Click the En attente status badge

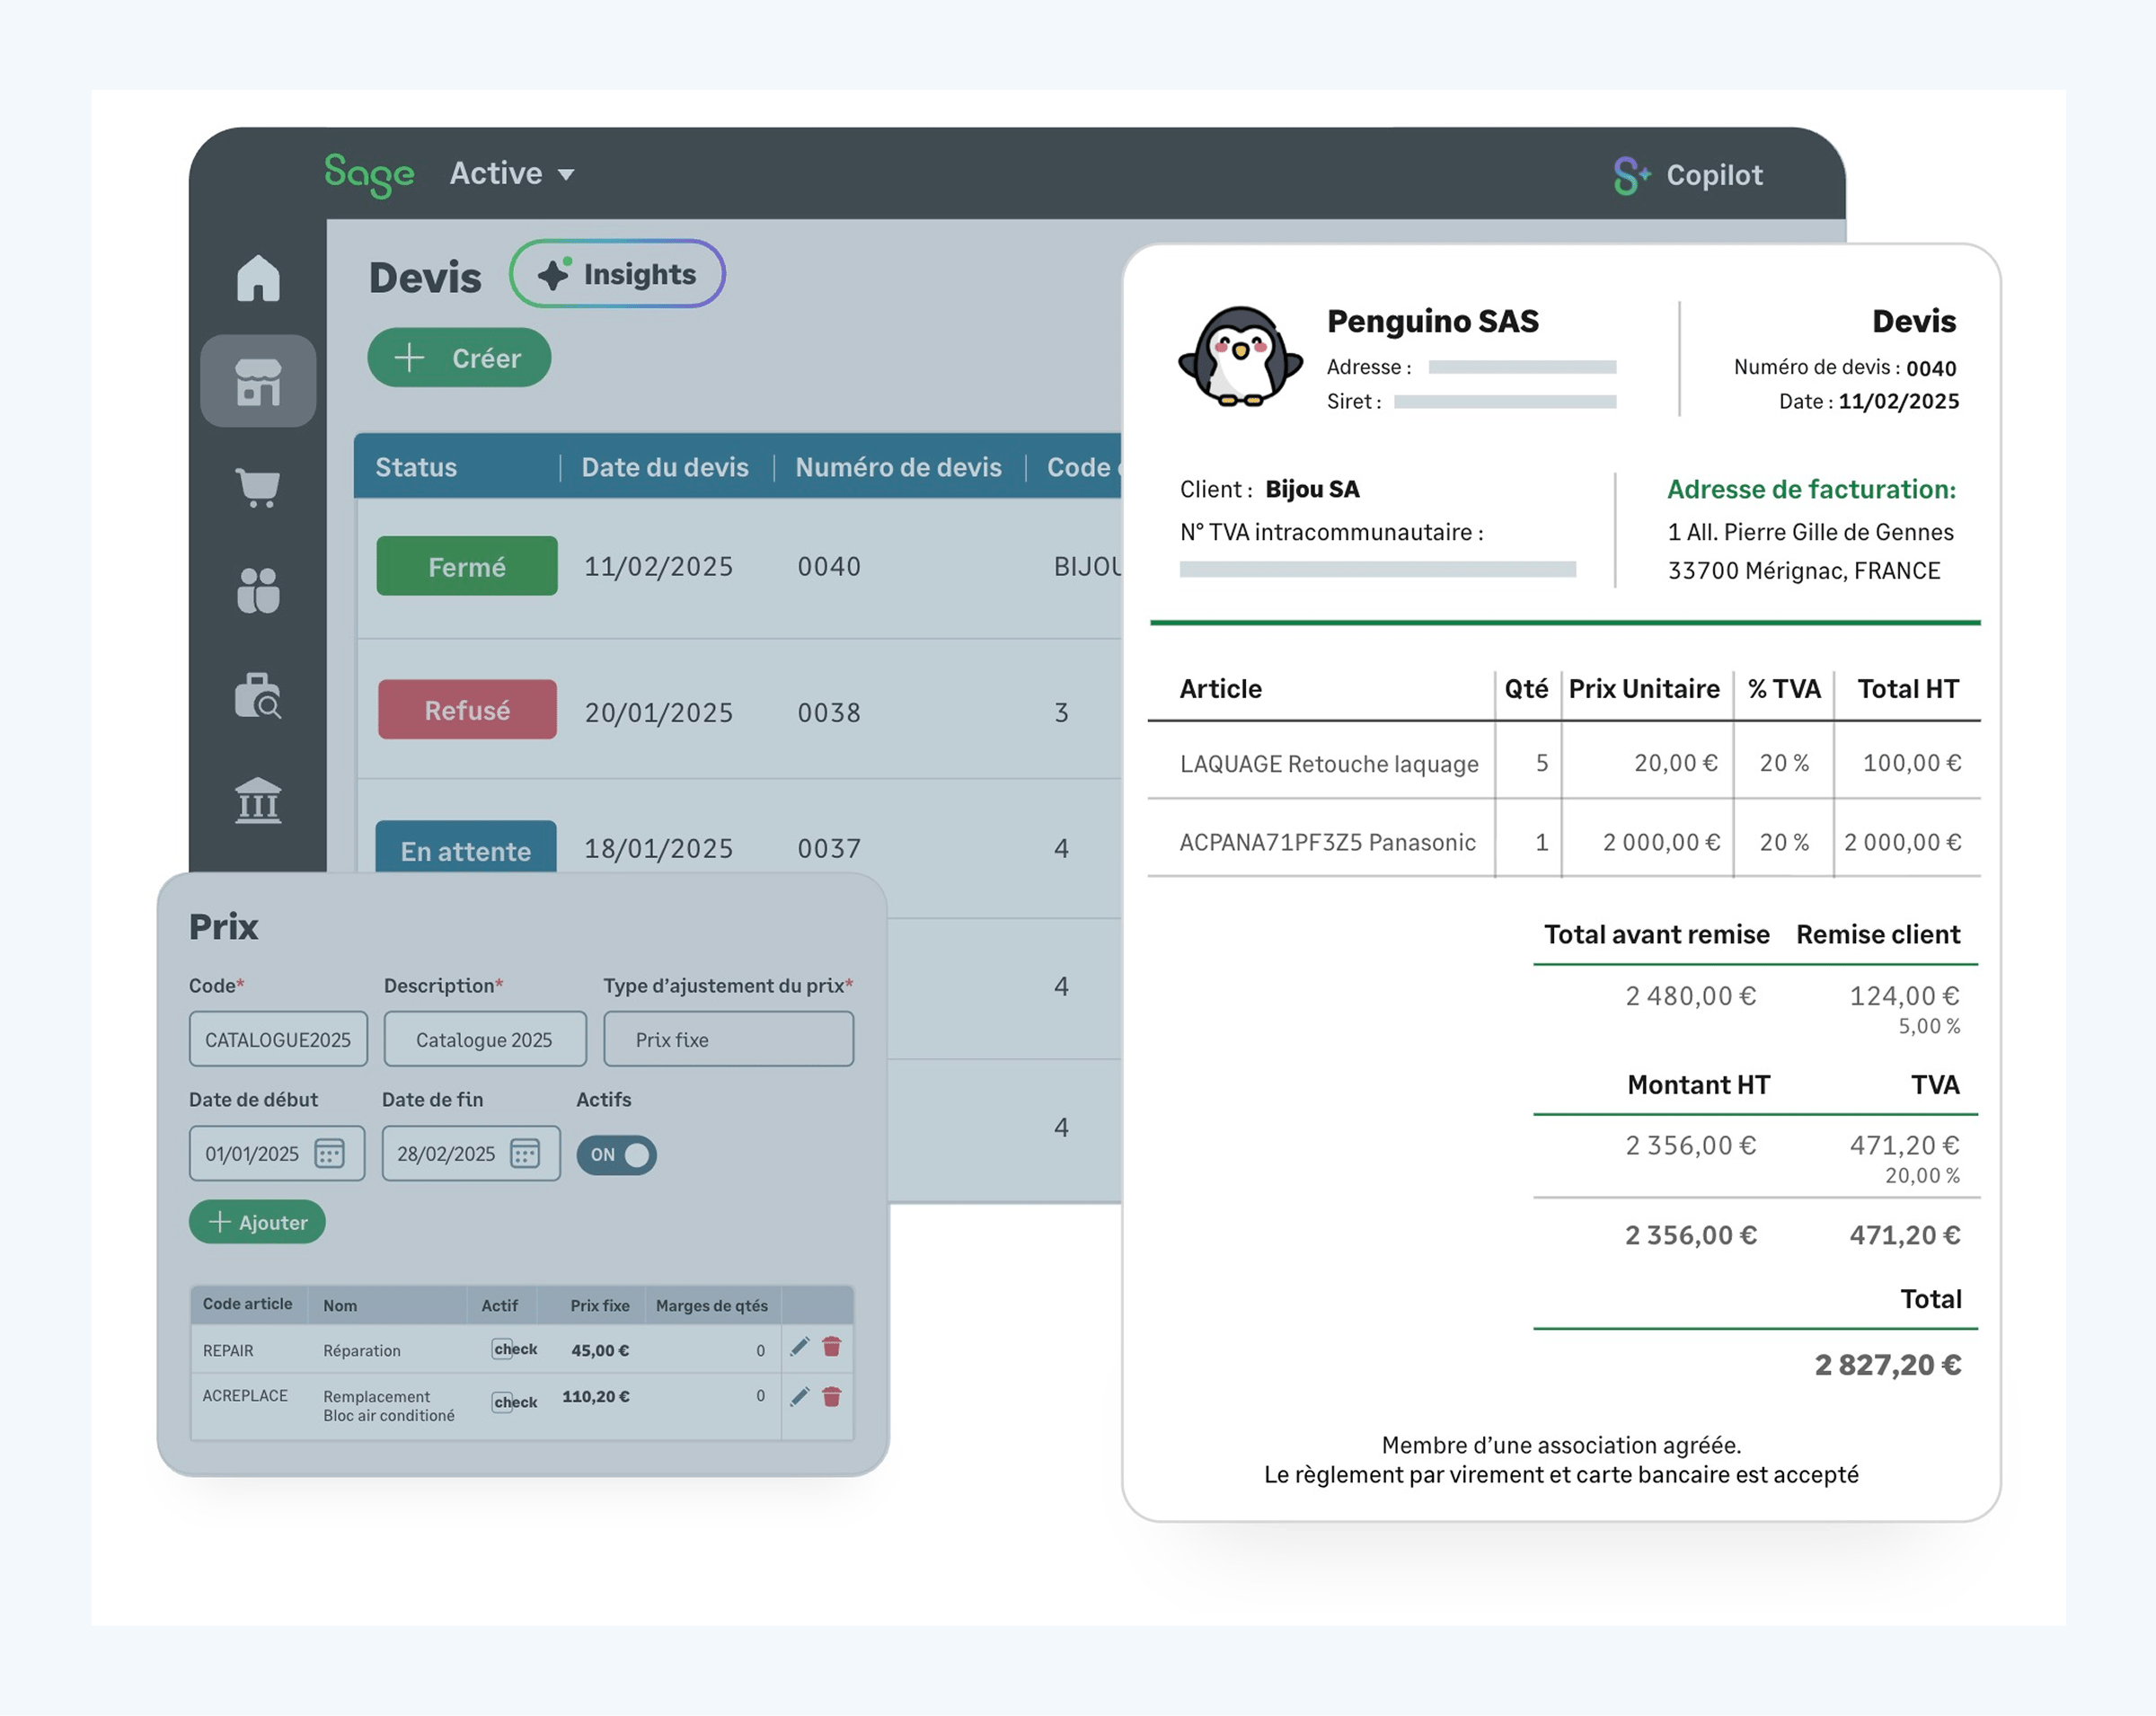(x=466, y=849)
